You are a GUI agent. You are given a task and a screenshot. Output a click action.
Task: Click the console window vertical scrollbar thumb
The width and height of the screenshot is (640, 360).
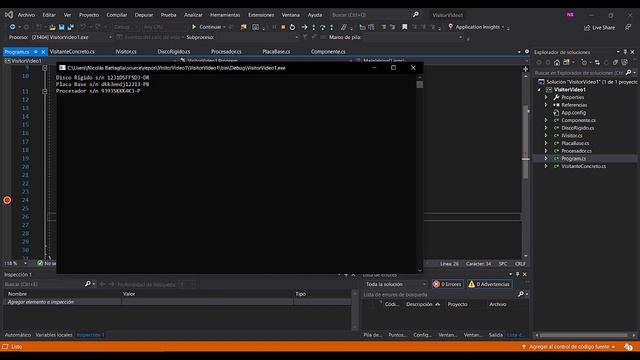click(420, 84)
